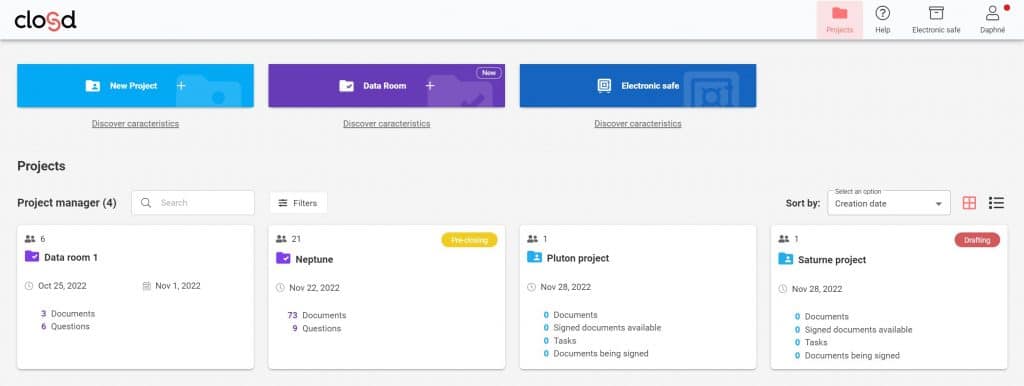Click the purple folder icon of Neptune
This screenshot has width=1024, height=386.
[x=283, y=259]
